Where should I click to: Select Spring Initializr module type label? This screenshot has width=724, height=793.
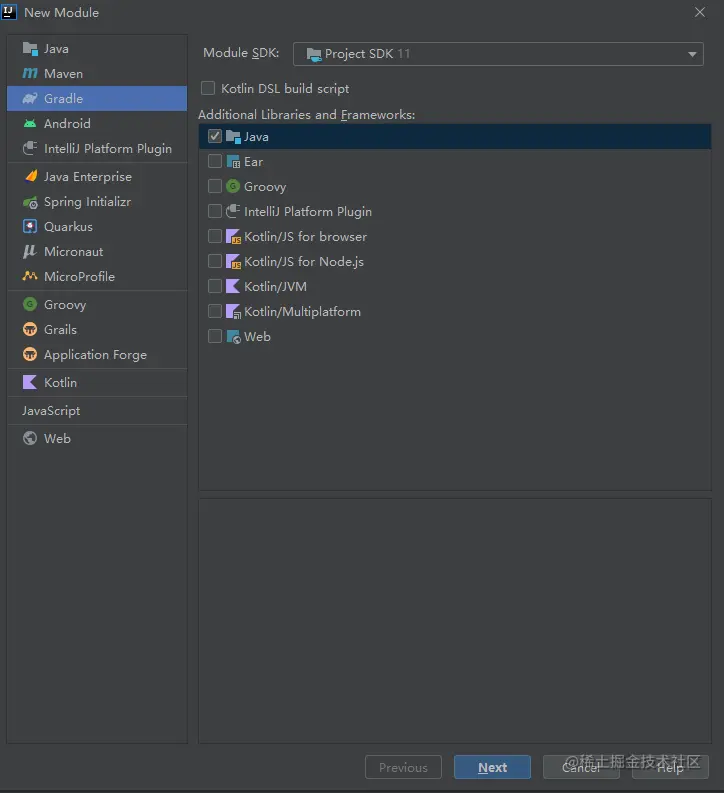coord(87,202)
